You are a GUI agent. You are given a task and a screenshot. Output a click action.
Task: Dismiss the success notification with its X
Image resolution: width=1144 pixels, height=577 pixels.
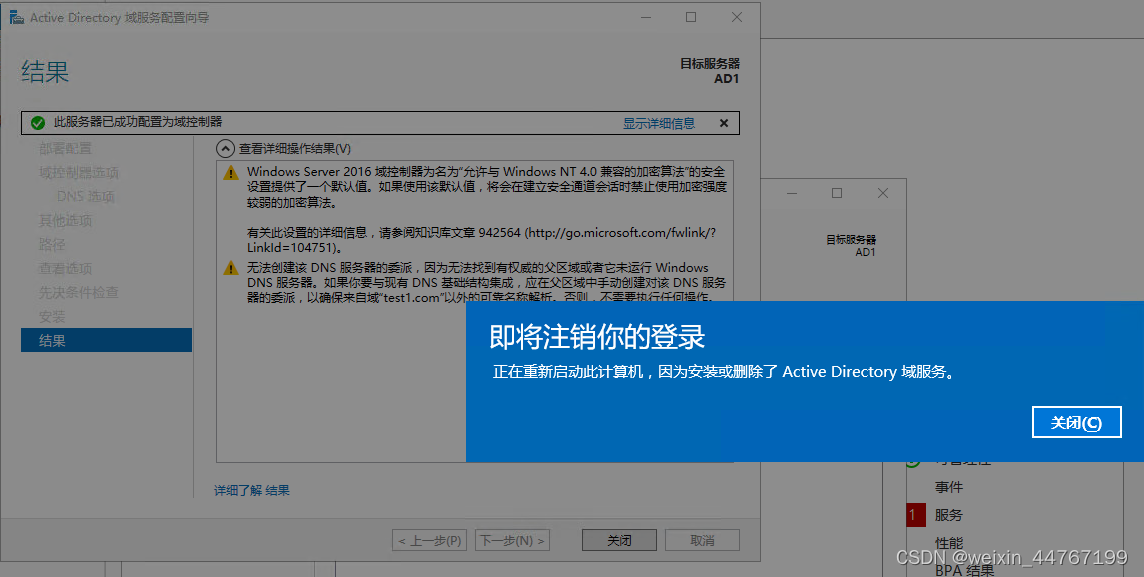(x=724, y=123)
